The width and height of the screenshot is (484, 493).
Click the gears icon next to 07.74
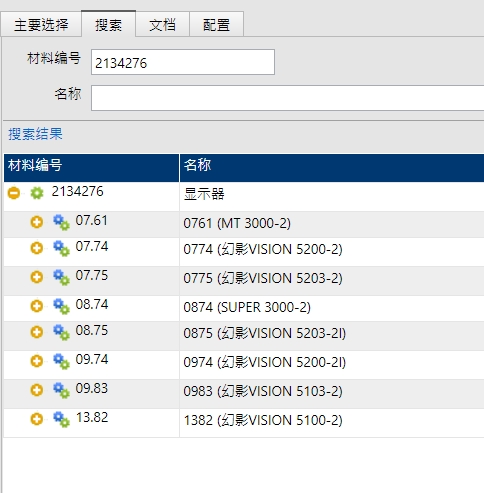(x=61, y=248)
